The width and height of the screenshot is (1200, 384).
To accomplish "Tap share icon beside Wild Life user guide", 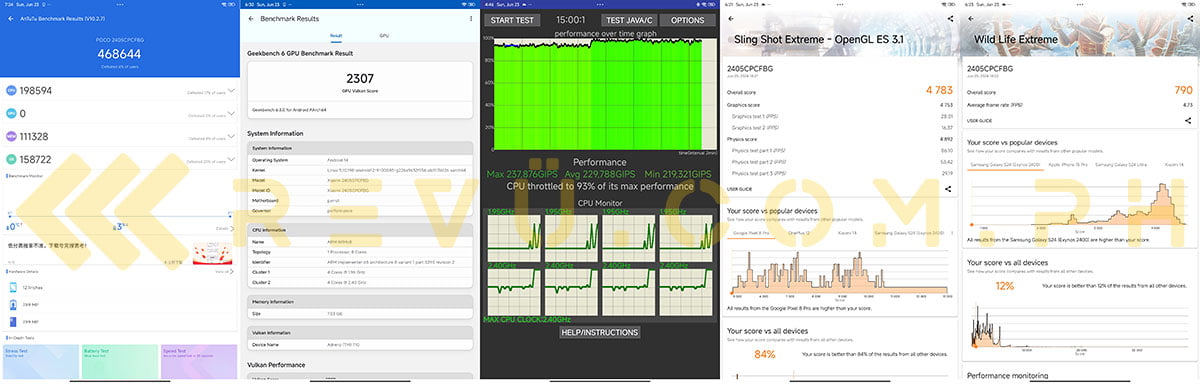I will tap(1187, 119).
